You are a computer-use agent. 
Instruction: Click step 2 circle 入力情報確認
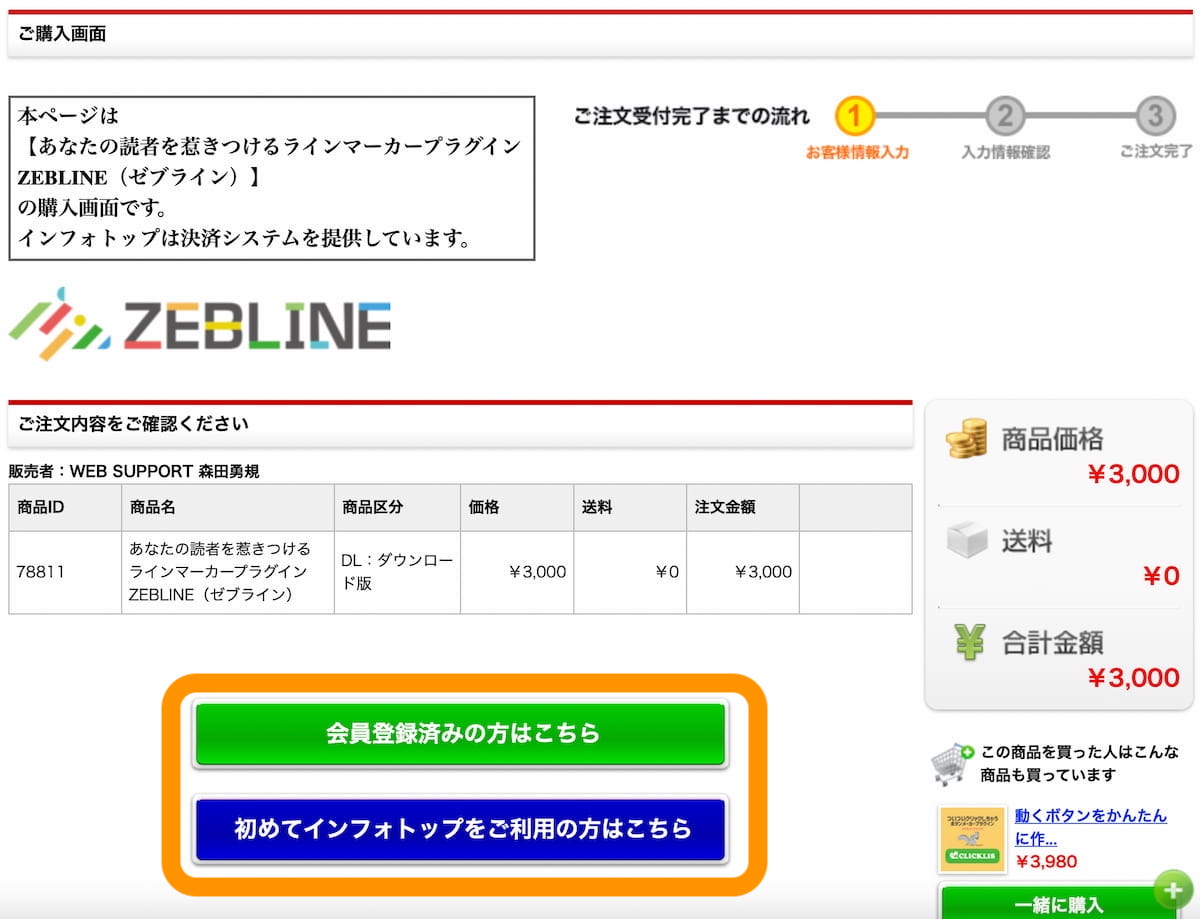[x=1004, y=116]
